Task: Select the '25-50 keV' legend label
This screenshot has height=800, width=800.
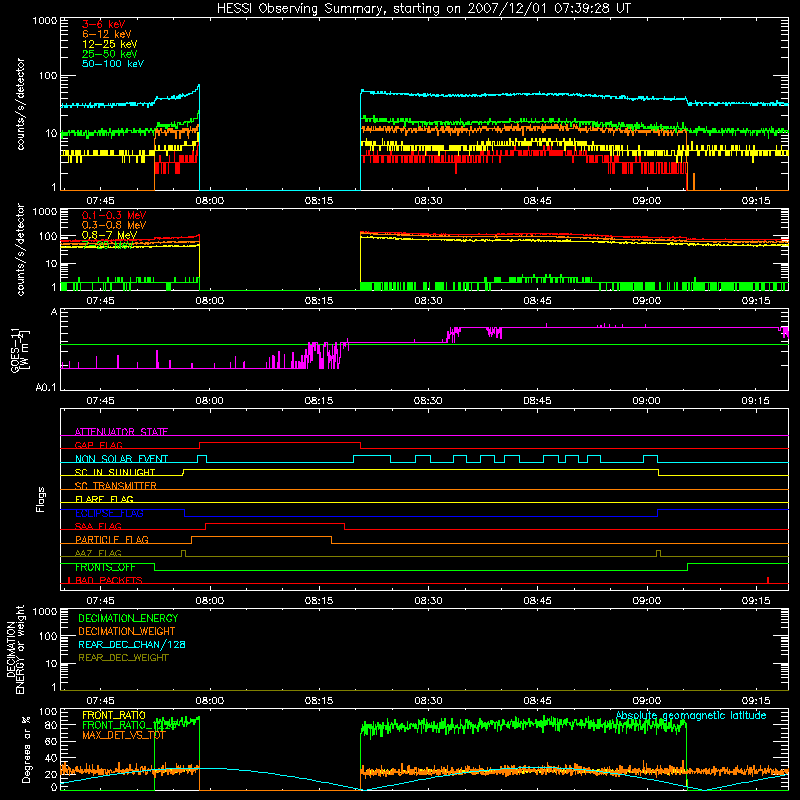Action: click(110, 54)
